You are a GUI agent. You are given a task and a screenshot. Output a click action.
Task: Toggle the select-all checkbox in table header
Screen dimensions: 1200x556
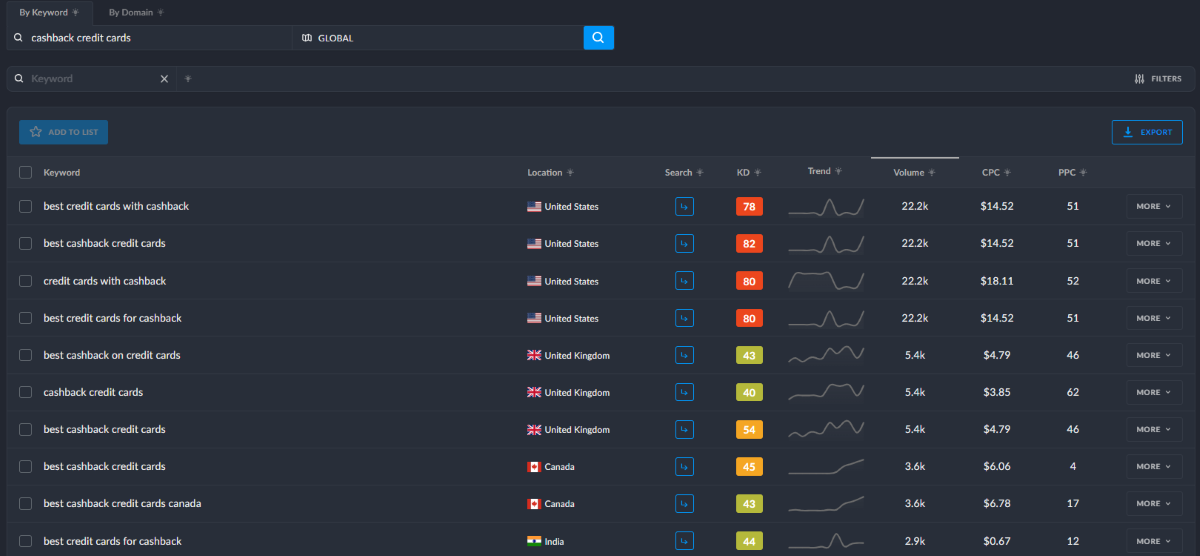pos(25,173)
